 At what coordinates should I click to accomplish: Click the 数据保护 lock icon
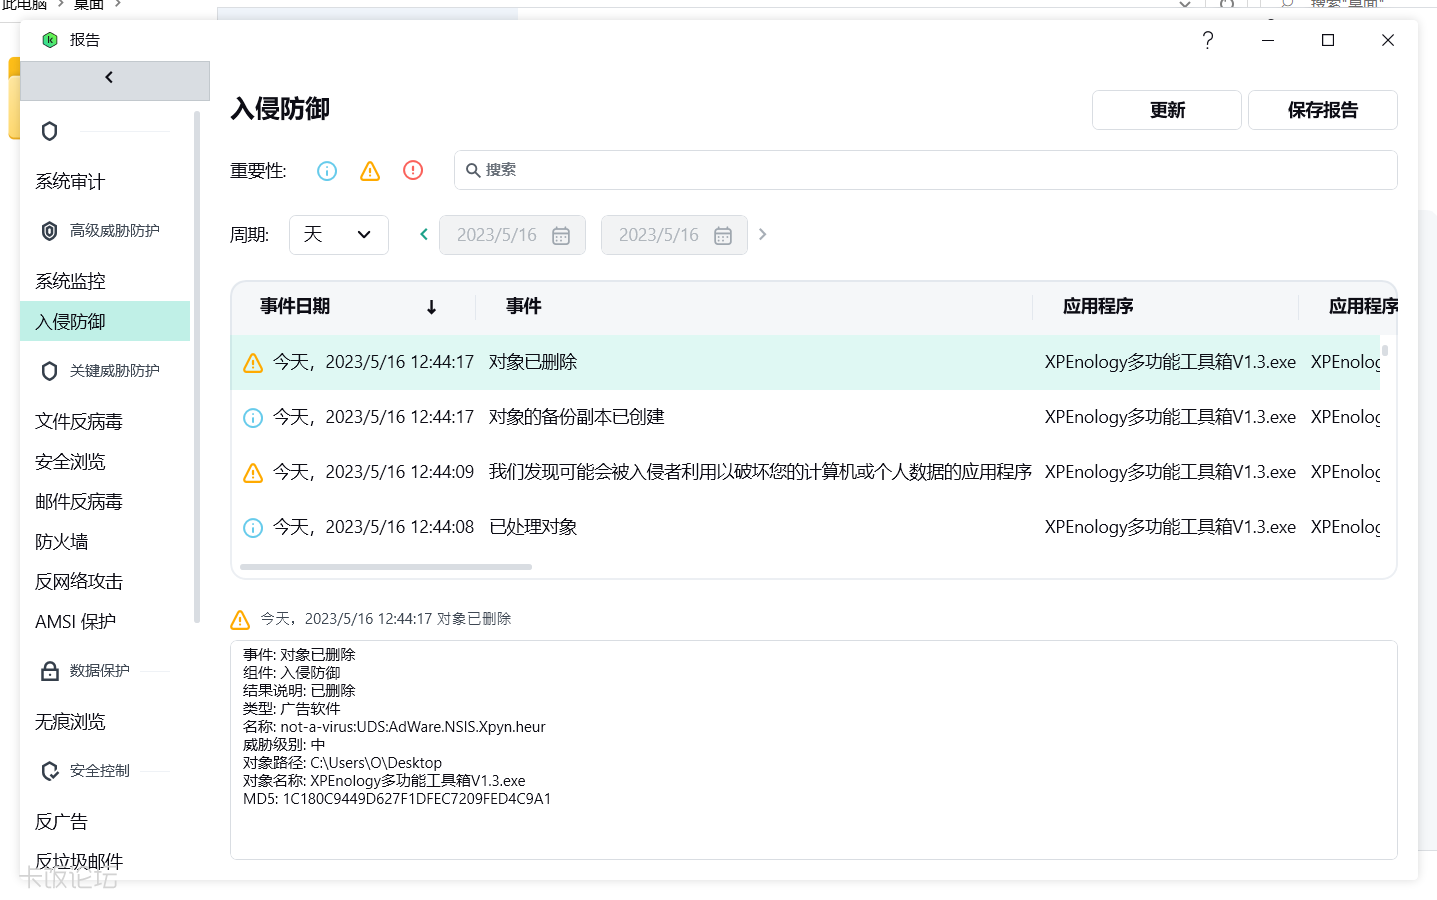(49, 671)
